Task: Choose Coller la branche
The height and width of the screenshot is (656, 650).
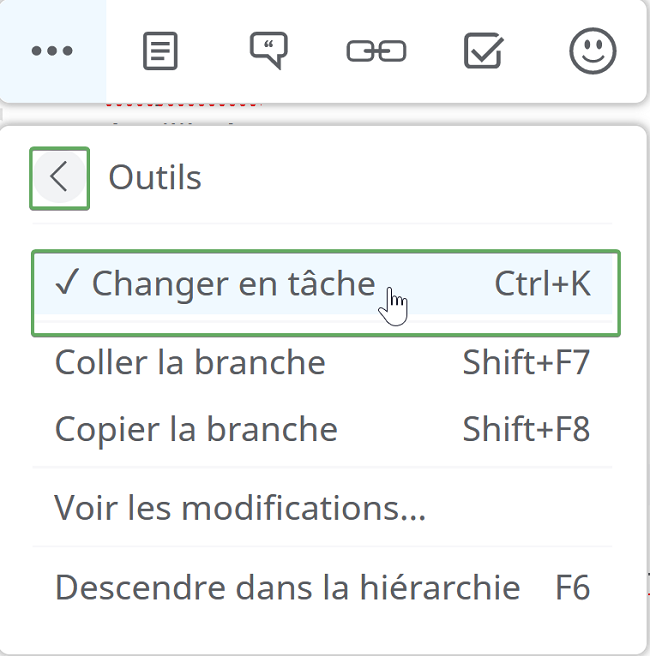Action: pyautogui.click(x=322, y=362)
